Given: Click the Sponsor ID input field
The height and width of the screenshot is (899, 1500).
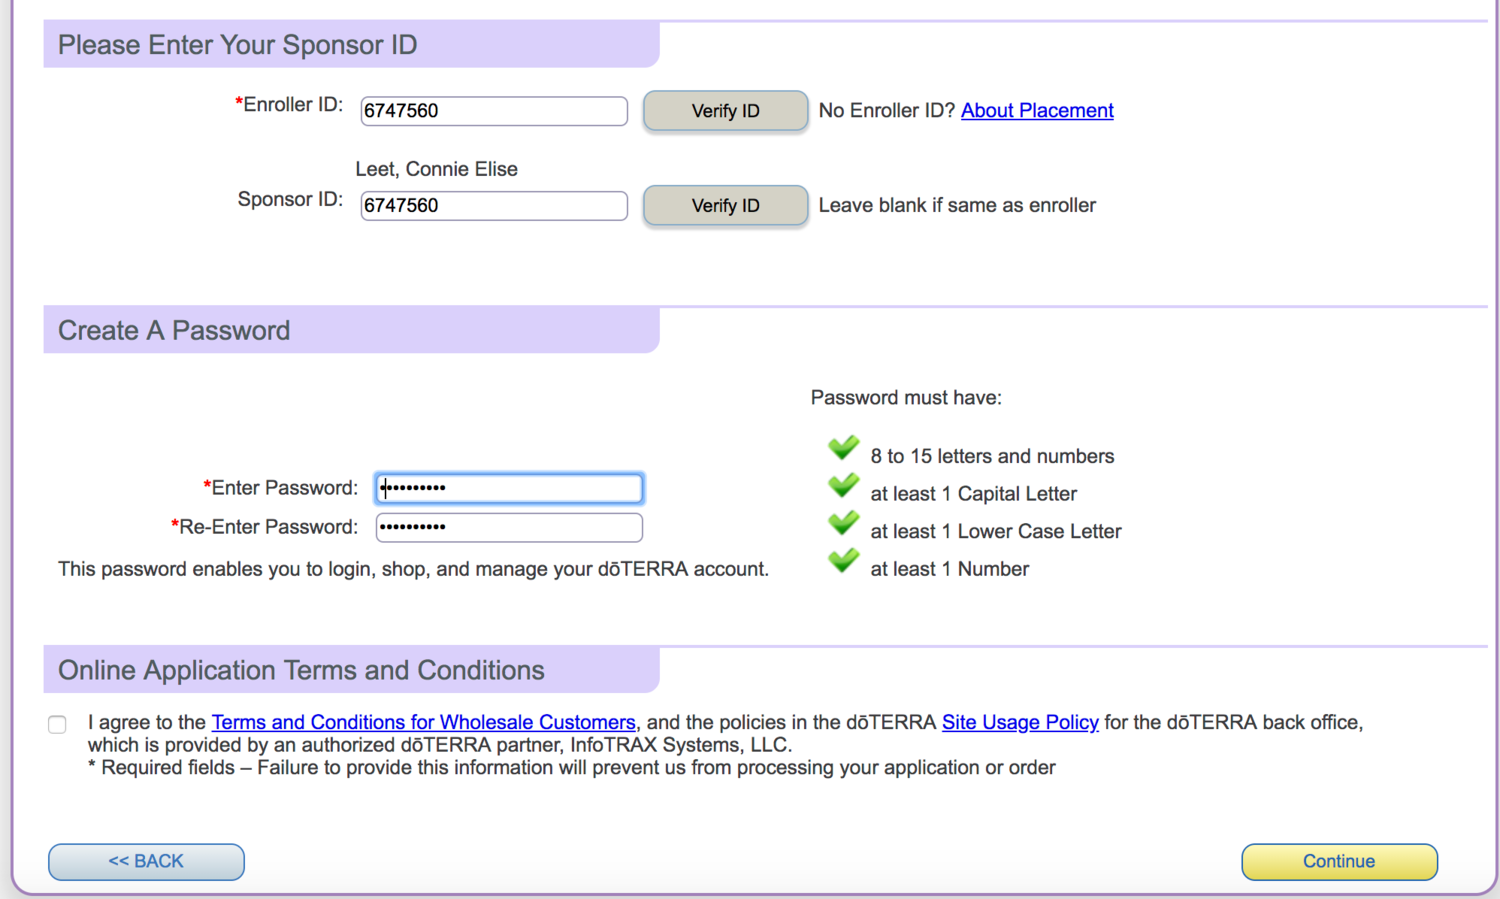Looking at the screenshot, I should (494, 206).
